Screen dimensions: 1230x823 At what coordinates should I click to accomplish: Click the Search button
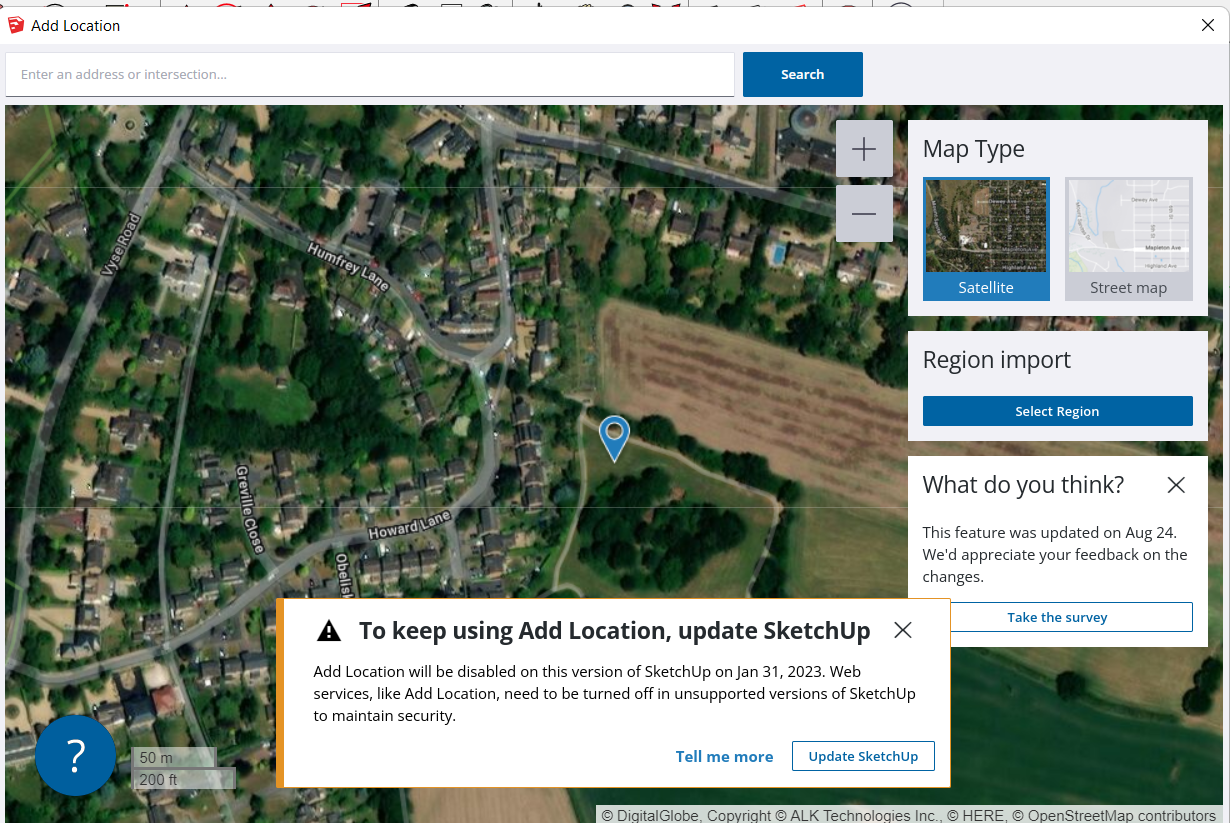click(802, 74)
